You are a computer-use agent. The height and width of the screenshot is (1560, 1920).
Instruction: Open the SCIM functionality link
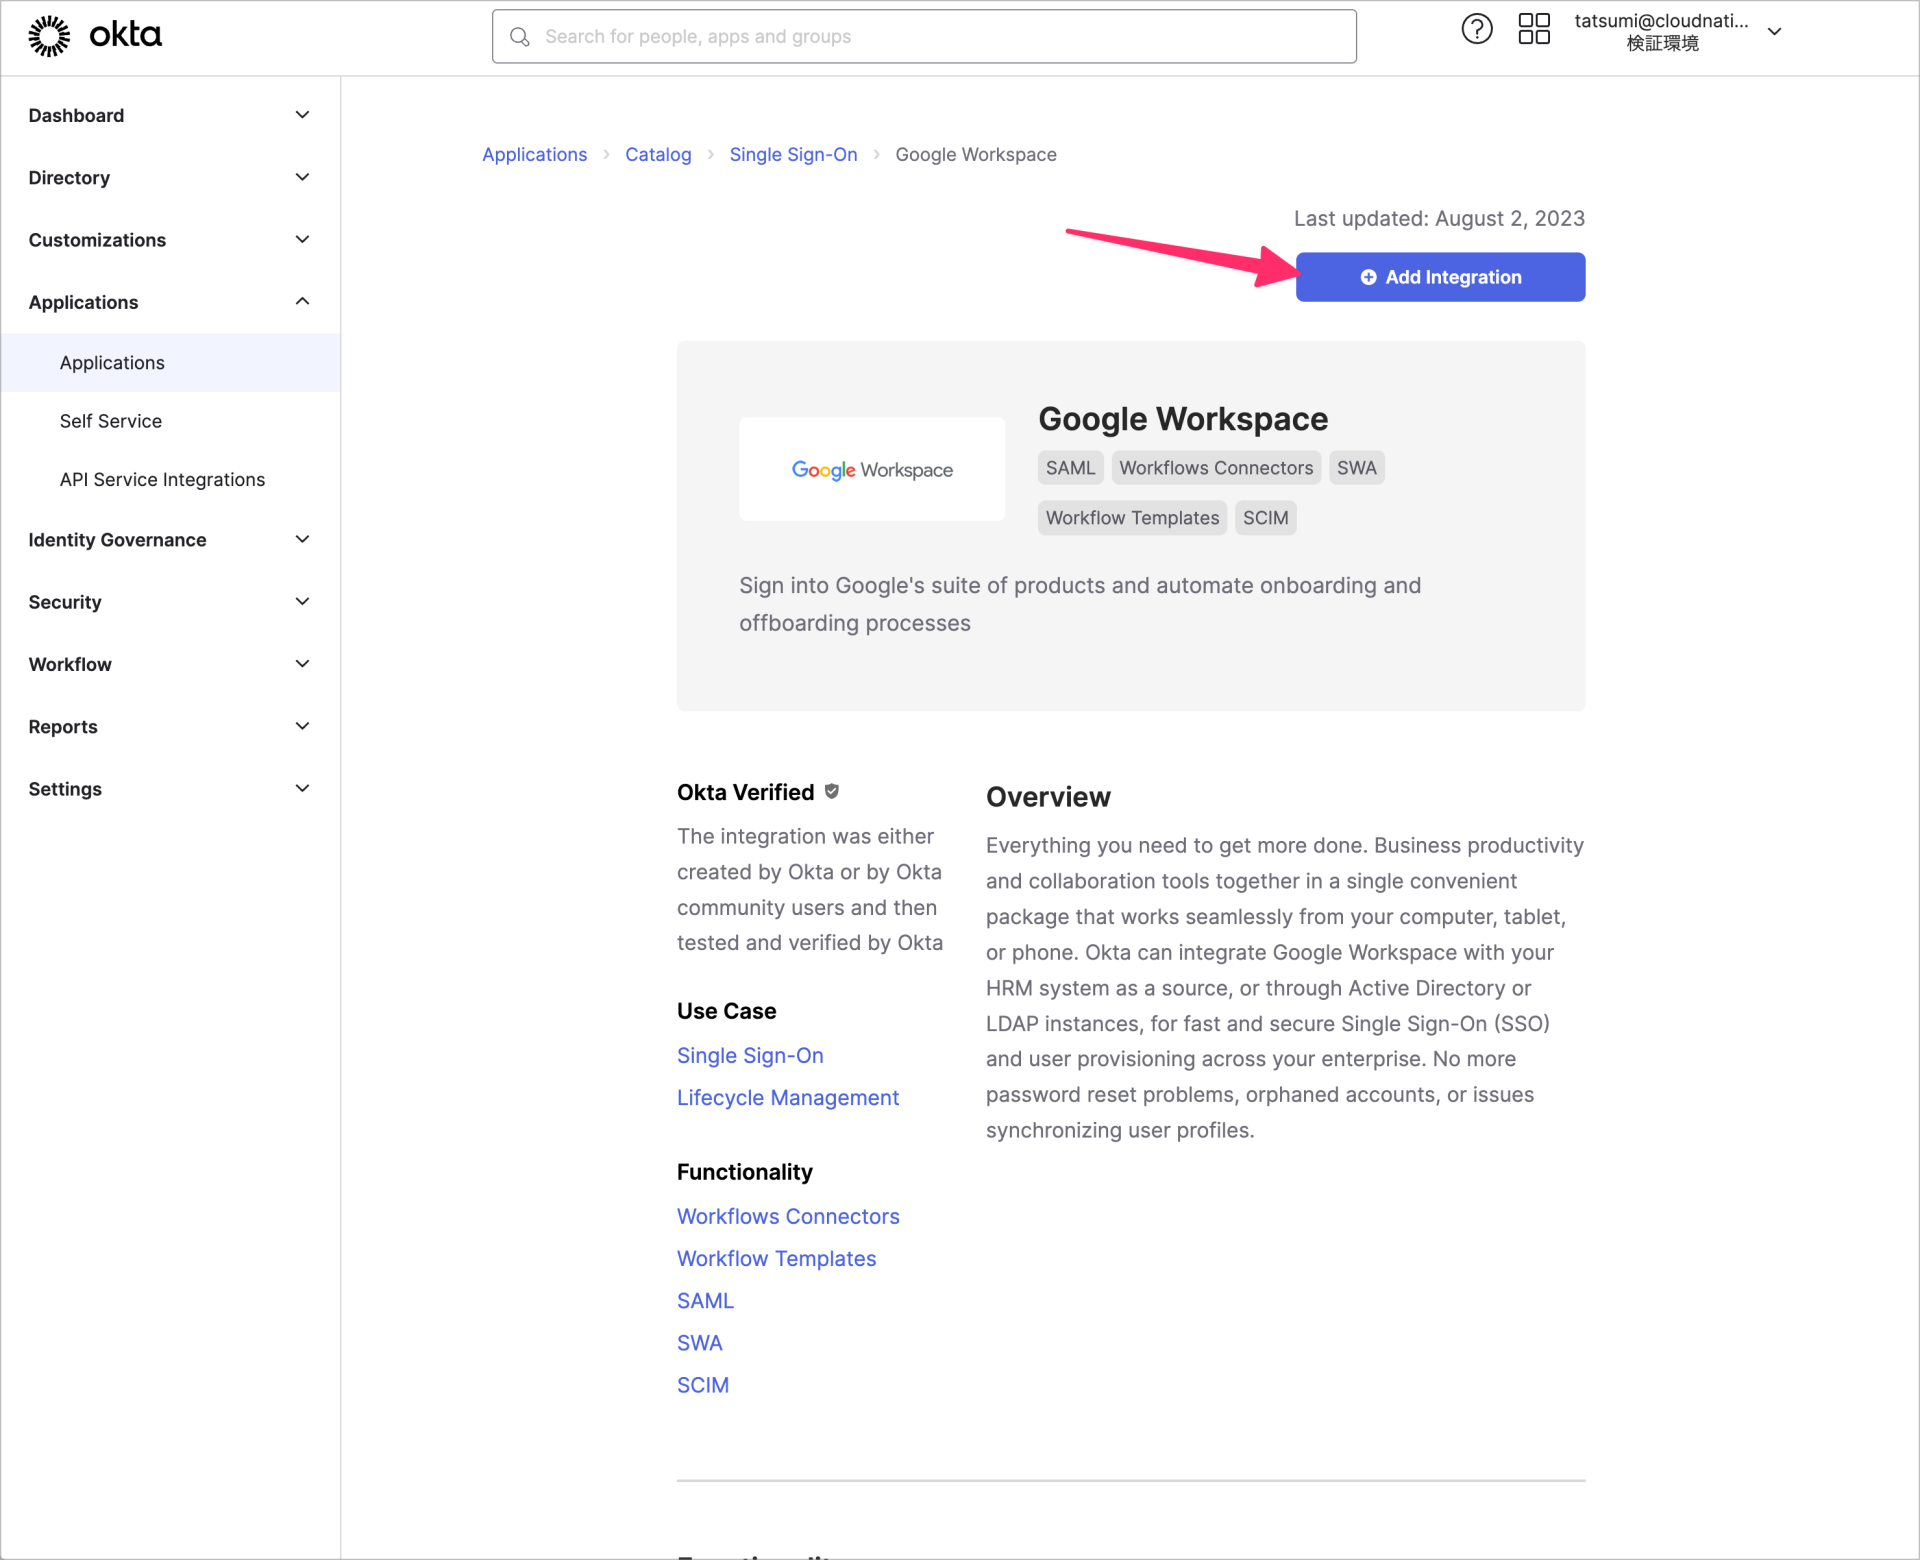(x=703, y=1384)
